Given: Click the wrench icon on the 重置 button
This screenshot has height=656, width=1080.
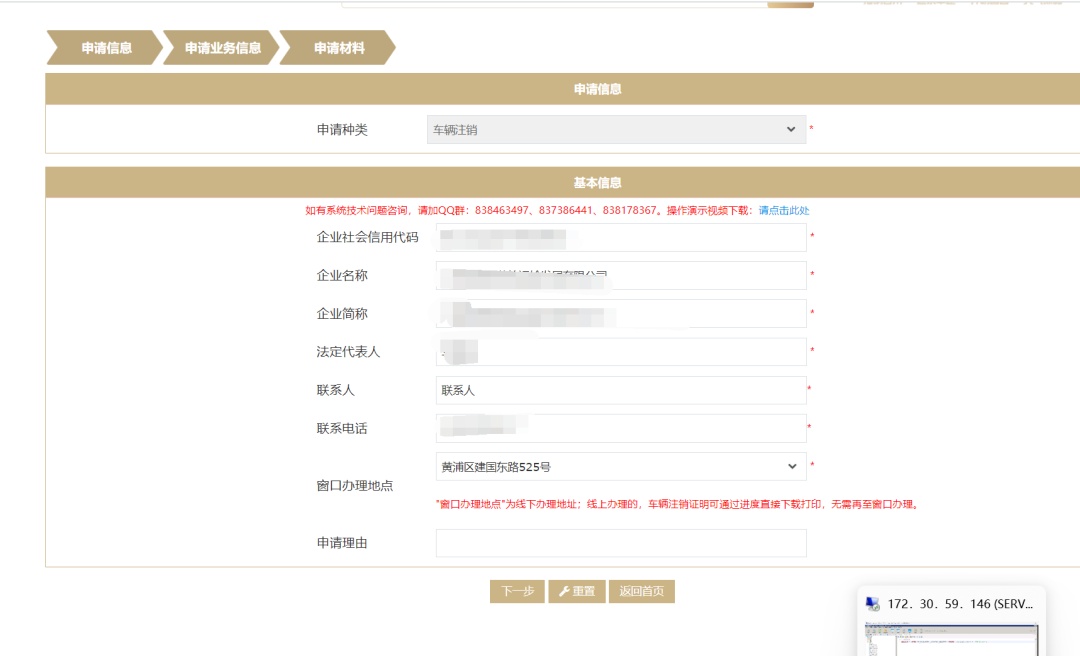Looking at the screenshot, I should (564, 591).
